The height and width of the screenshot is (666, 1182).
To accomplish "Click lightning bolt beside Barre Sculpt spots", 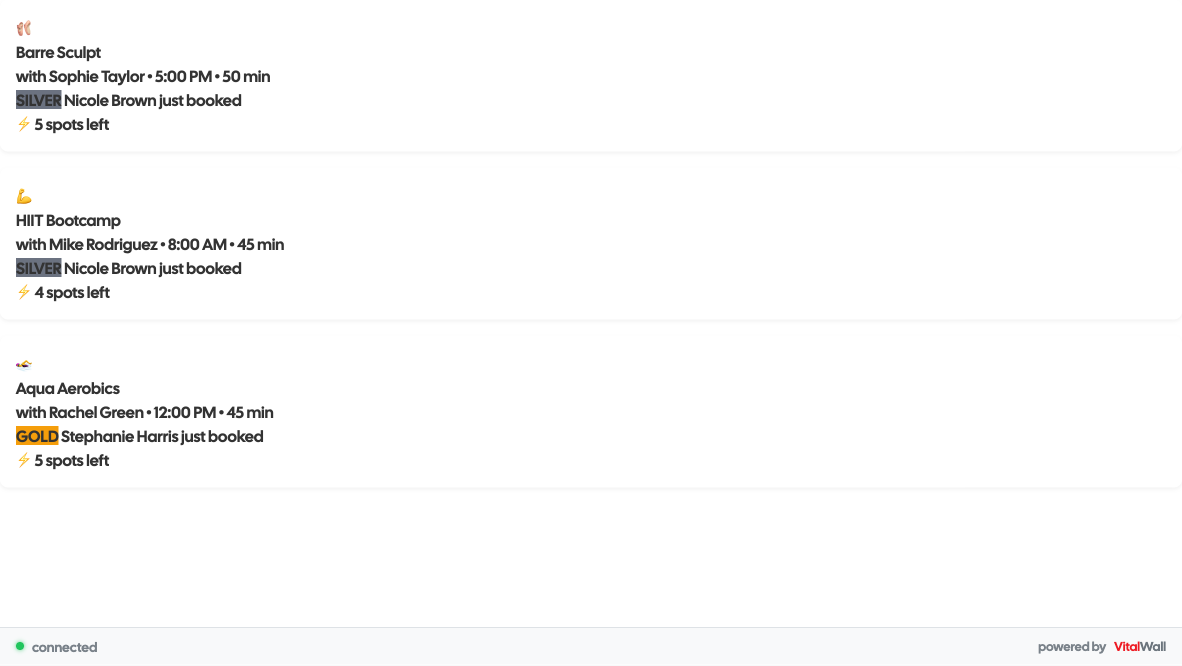I will (24, 124).
